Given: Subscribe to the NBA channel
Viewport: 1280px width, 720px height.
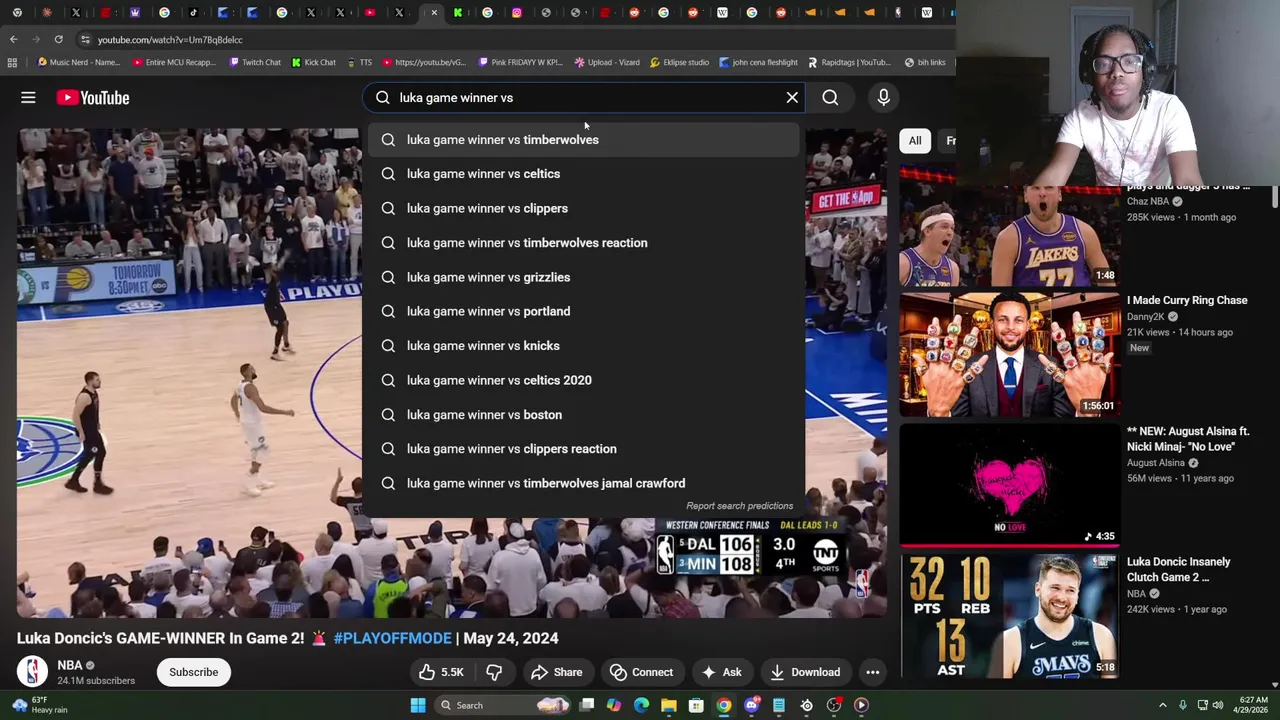Looking at the screenshot, I should click(193, 672).
